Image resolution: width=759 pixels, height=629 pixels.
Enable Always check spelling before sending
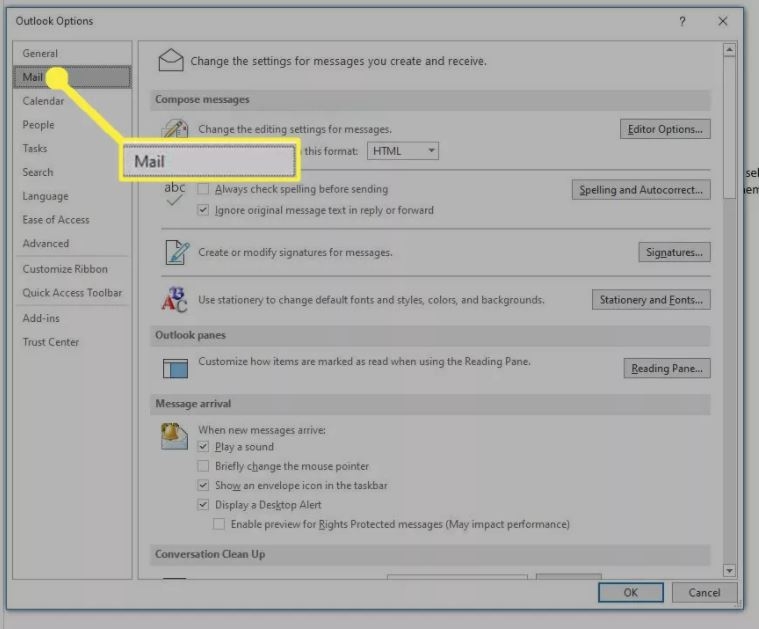click(203, 189)
